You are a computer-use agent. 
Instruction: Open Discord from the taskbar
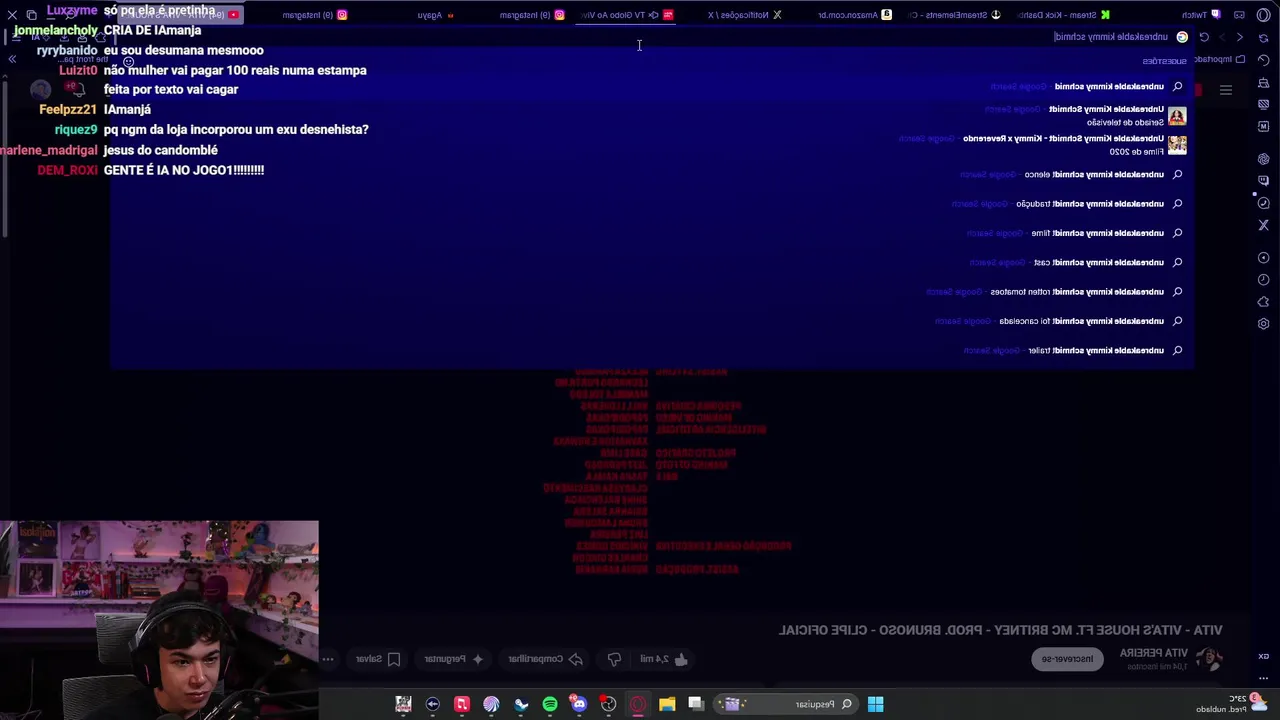pyautogui.click(x=579, y=704)
